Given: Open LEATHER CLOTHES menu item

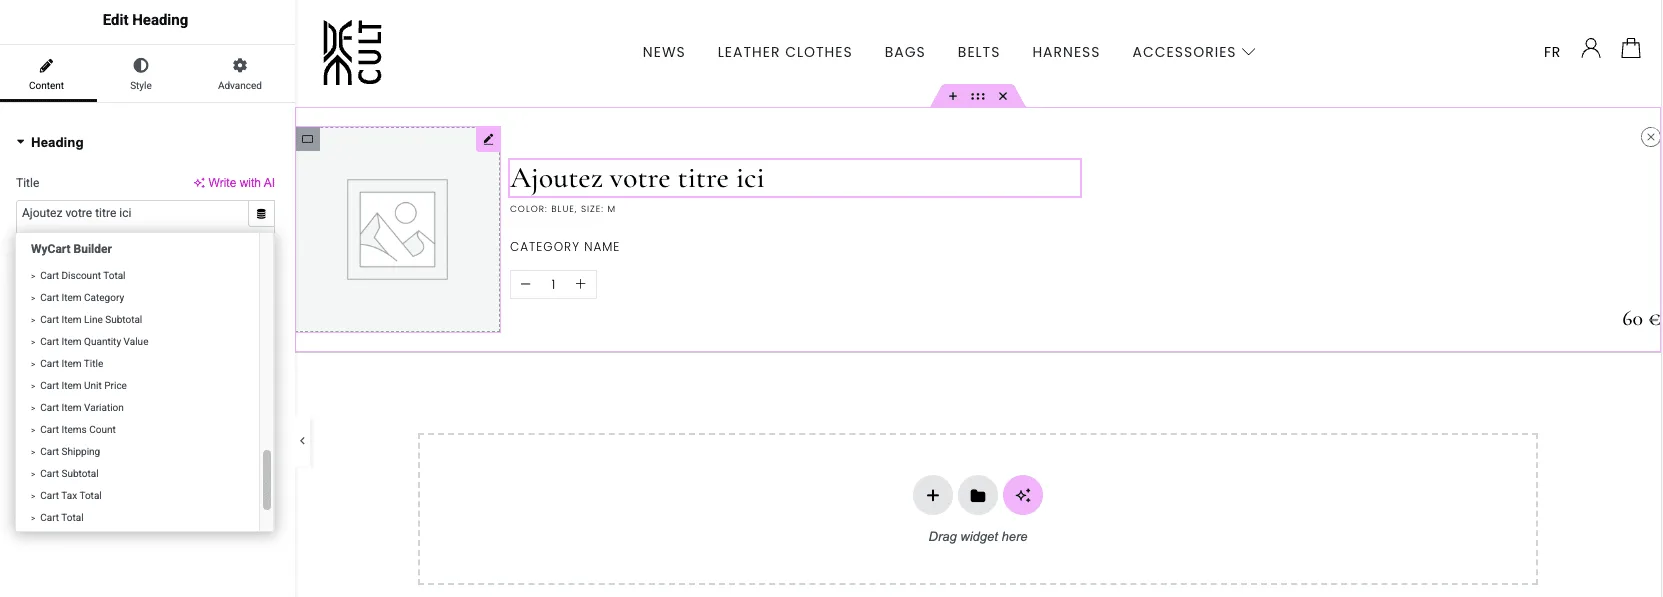Looking at the screenshot, I should [785, 52].
